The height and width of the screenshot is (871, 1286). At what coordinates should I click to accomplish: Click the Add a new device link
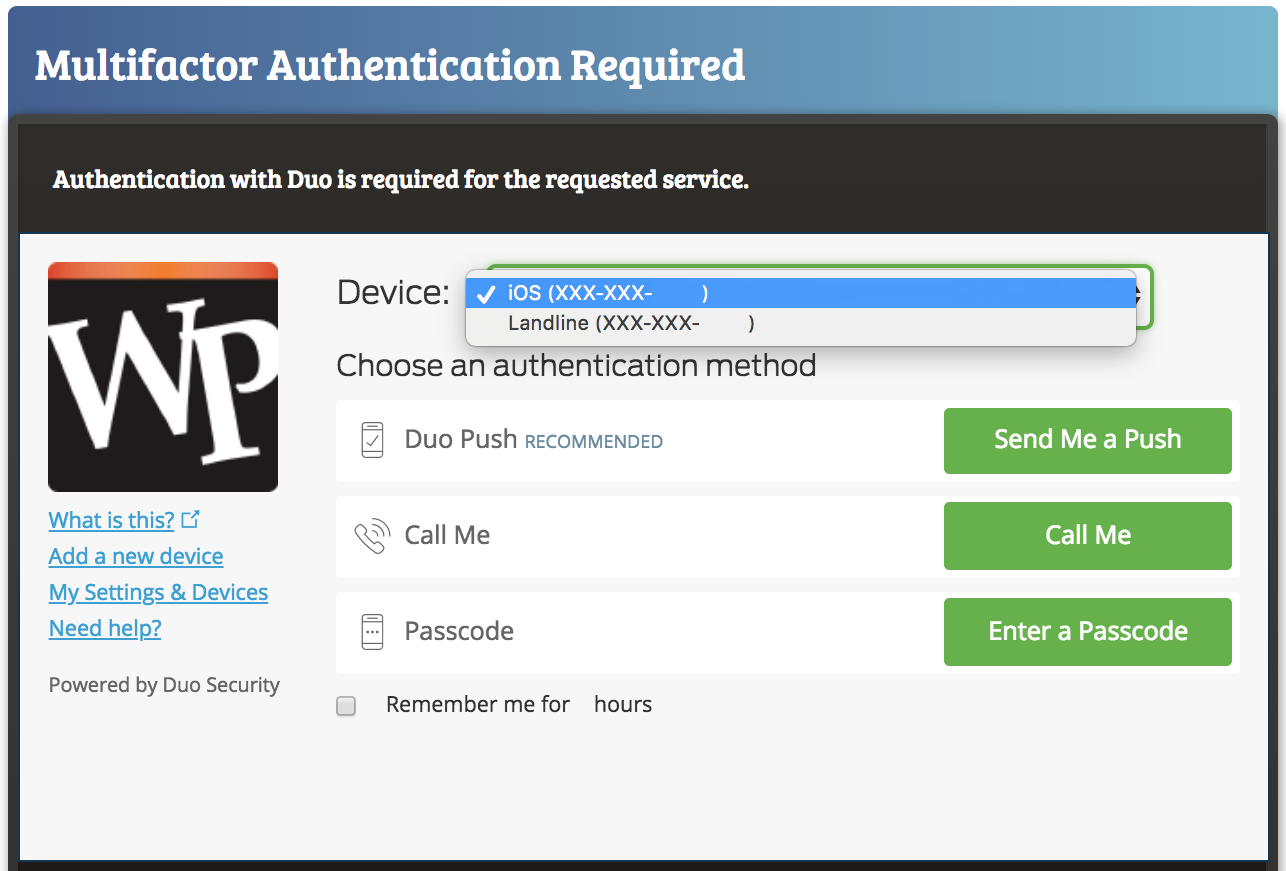[x=136, y=556]
